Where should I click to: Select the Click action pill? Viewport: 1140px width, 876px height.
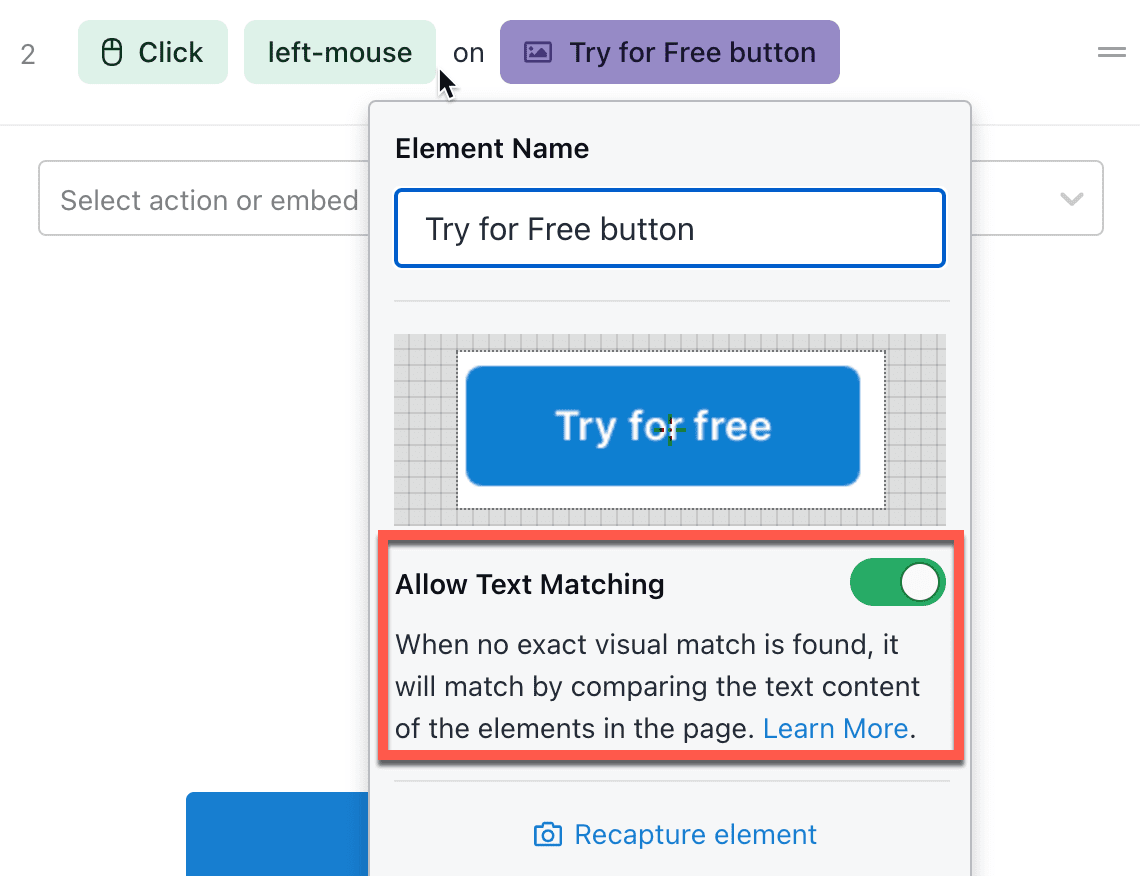click(x=152, y=51)
